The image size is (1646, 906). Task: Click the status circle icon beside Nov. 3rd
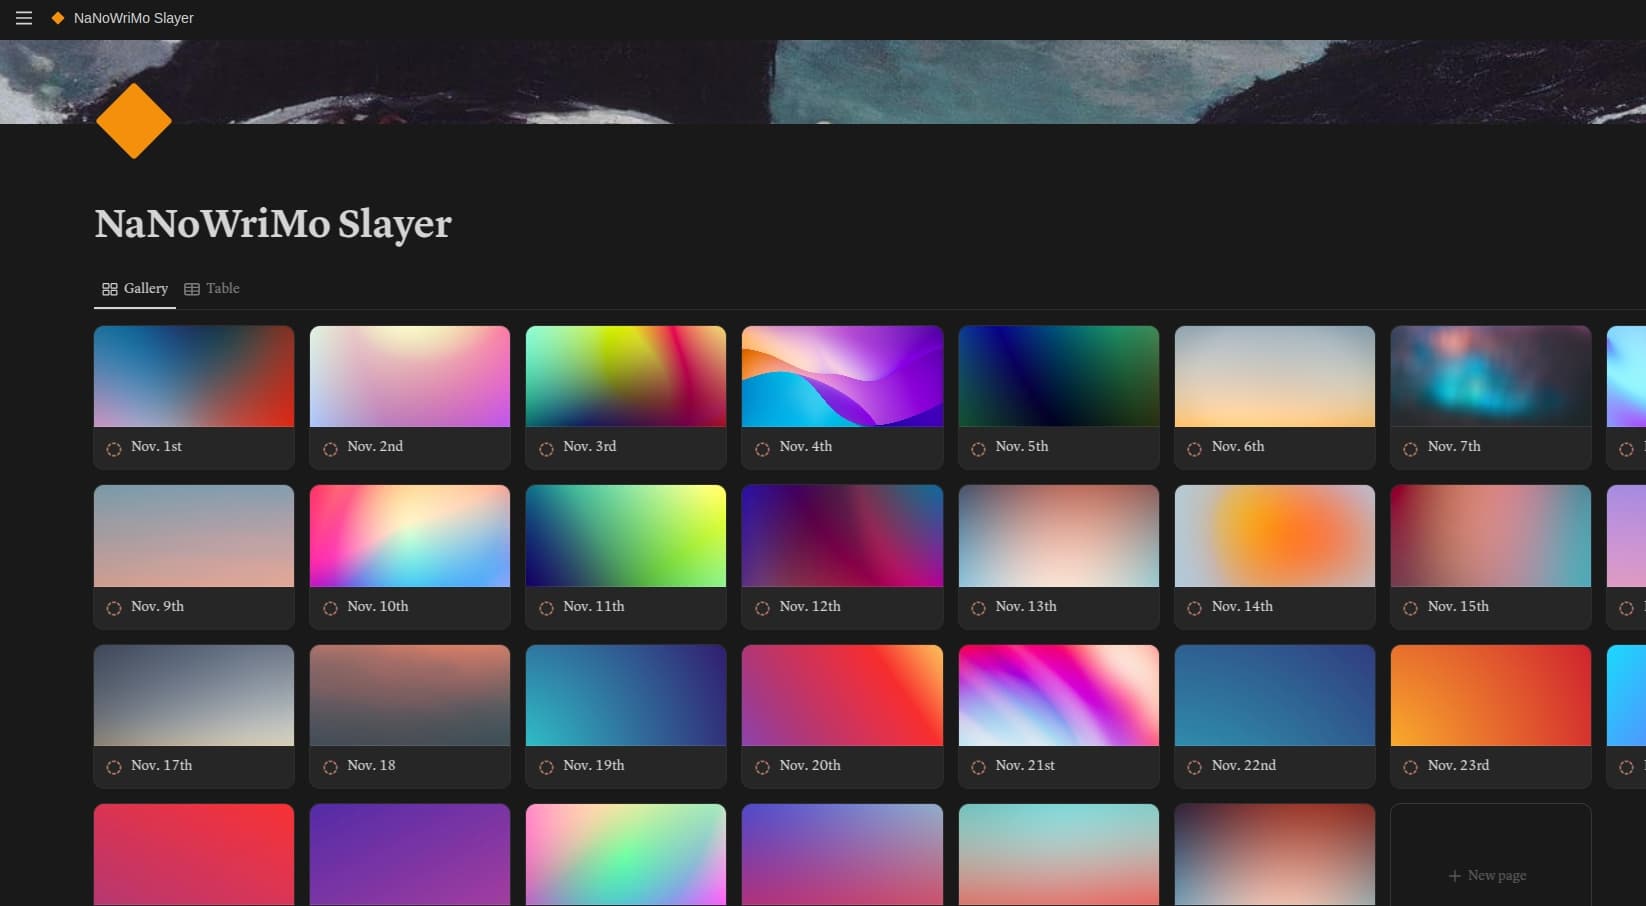click(x=546, y=449)
